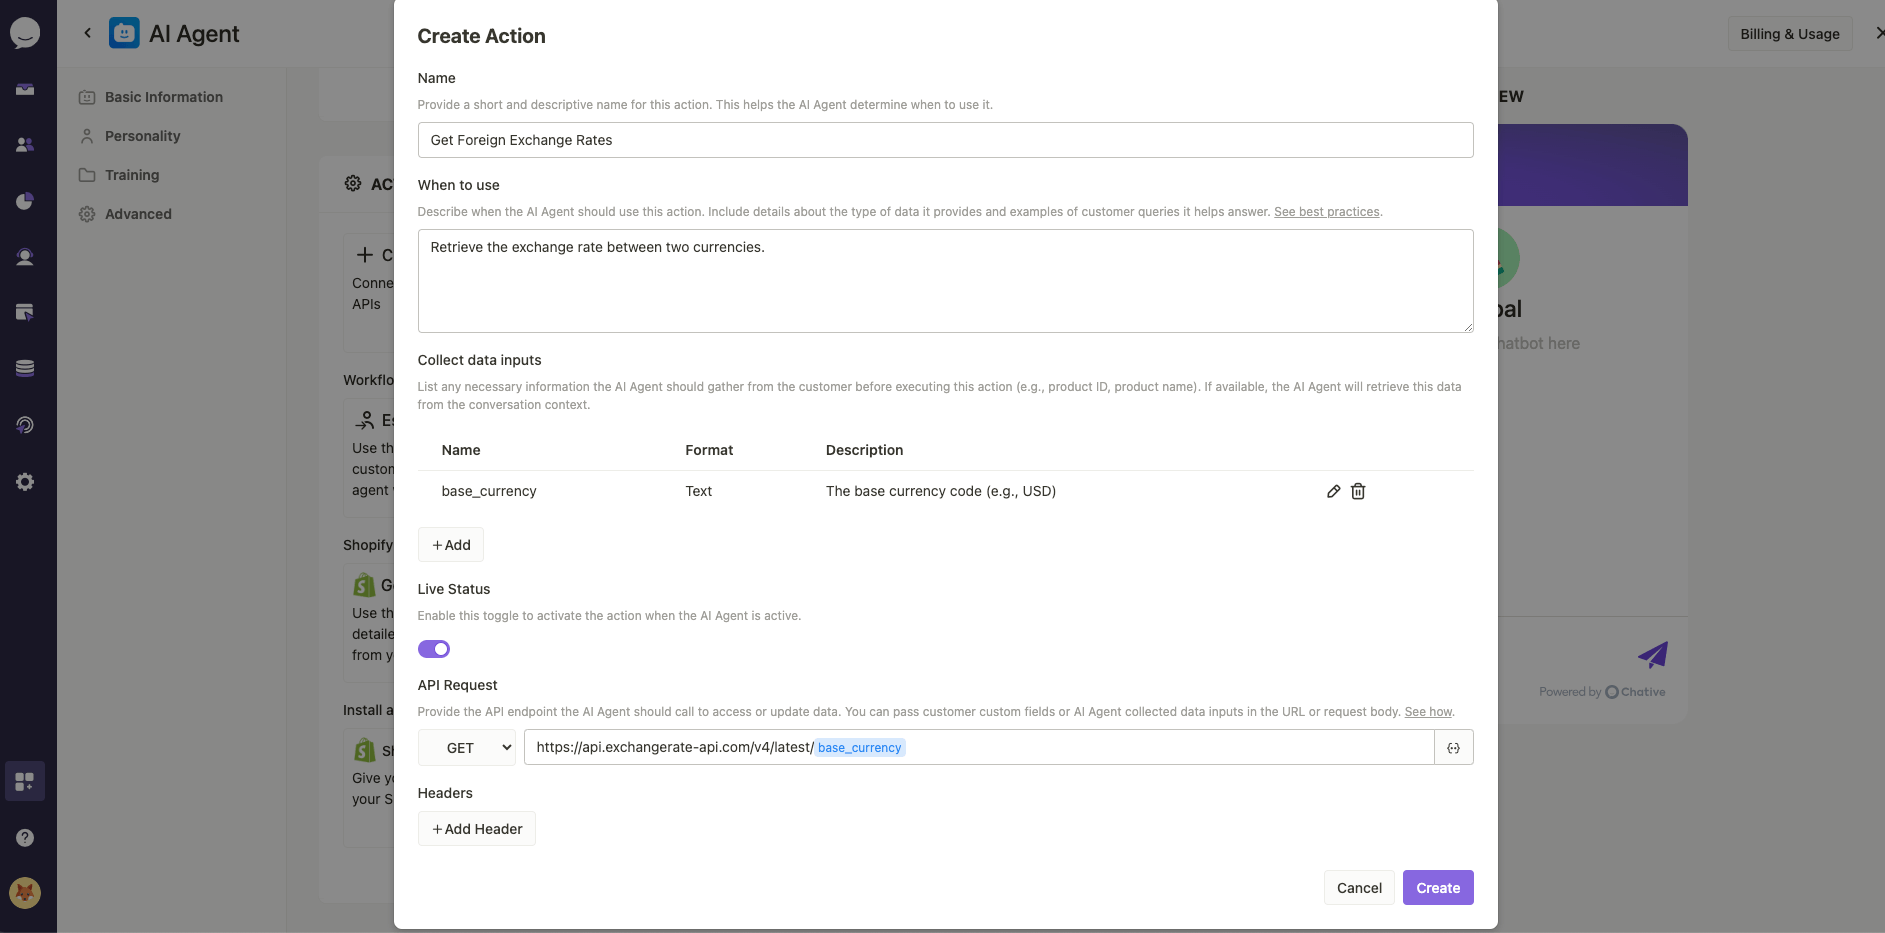This screenshot has height=933, width=1885.
Task: Open the Apps grid icon in sidebar
Action: [25, 781]
